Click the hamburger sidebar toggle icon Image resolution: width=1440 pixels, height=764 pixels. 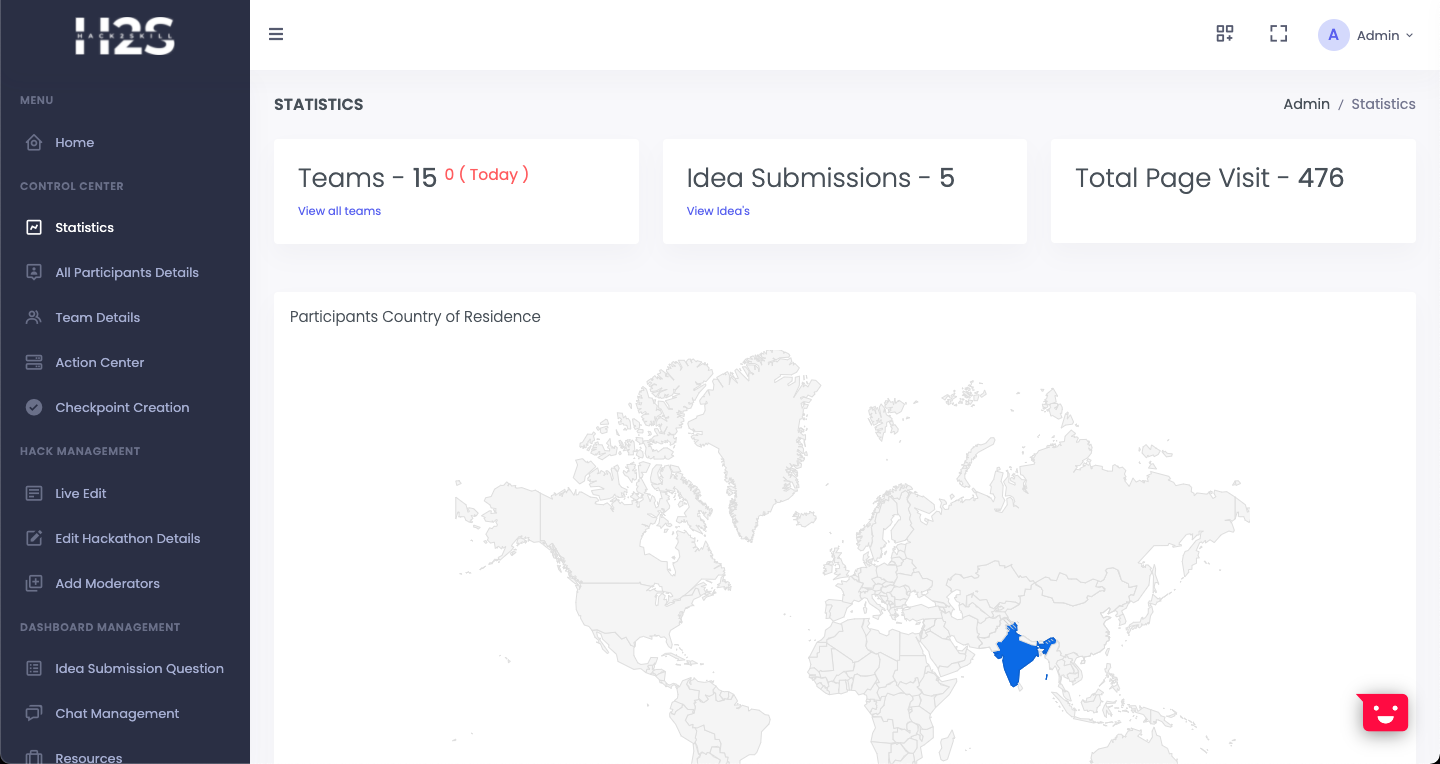276,34
